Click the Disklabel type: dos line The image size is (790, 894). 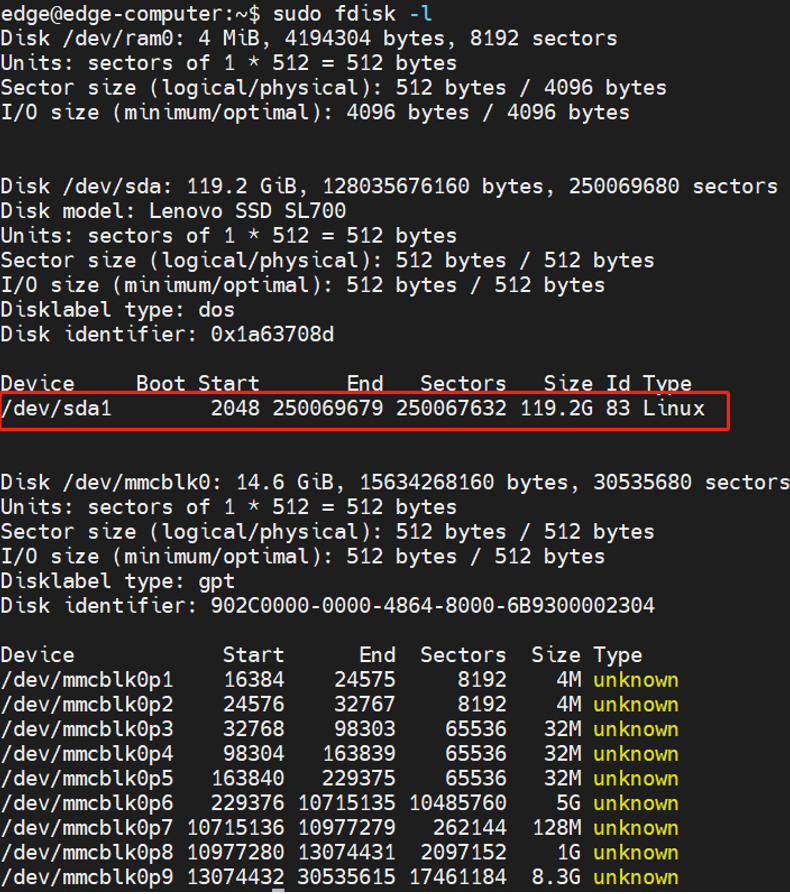pyautogui.click(x=117, y=310)
